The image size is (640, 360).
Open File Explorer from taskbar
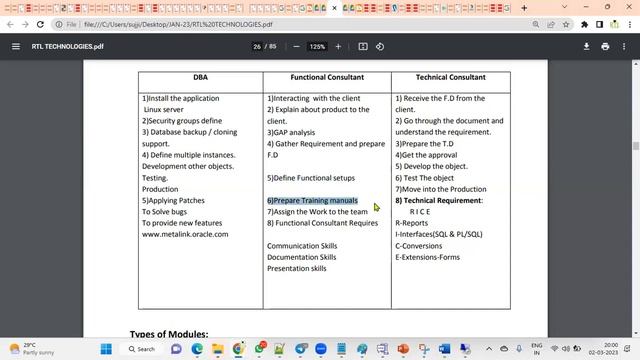click(x=218, y=349)
